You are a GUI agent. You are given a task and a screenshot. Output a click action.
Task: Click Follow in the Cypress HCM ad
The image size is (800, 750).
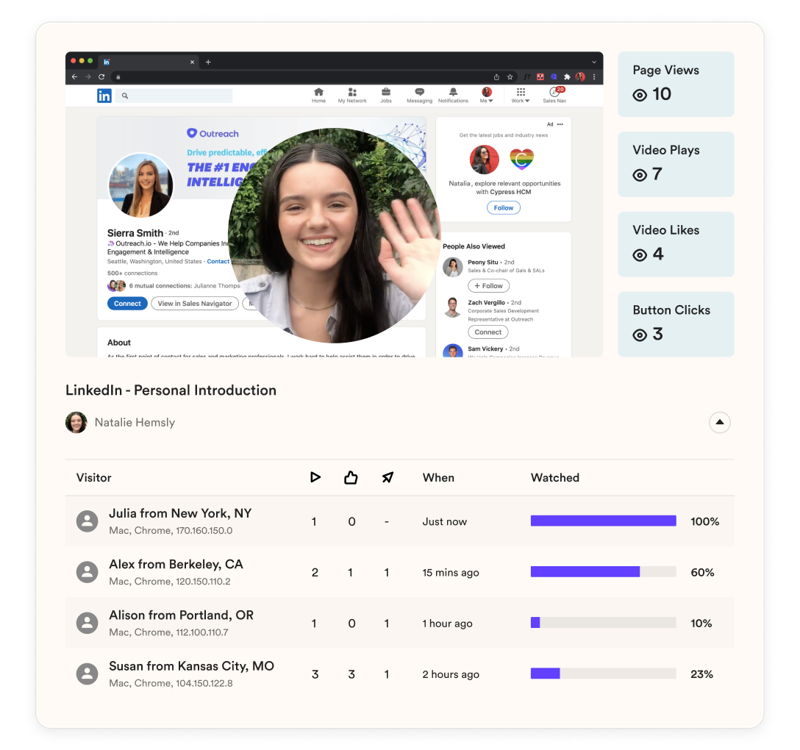pyautogui.click(x=504, y=208)
